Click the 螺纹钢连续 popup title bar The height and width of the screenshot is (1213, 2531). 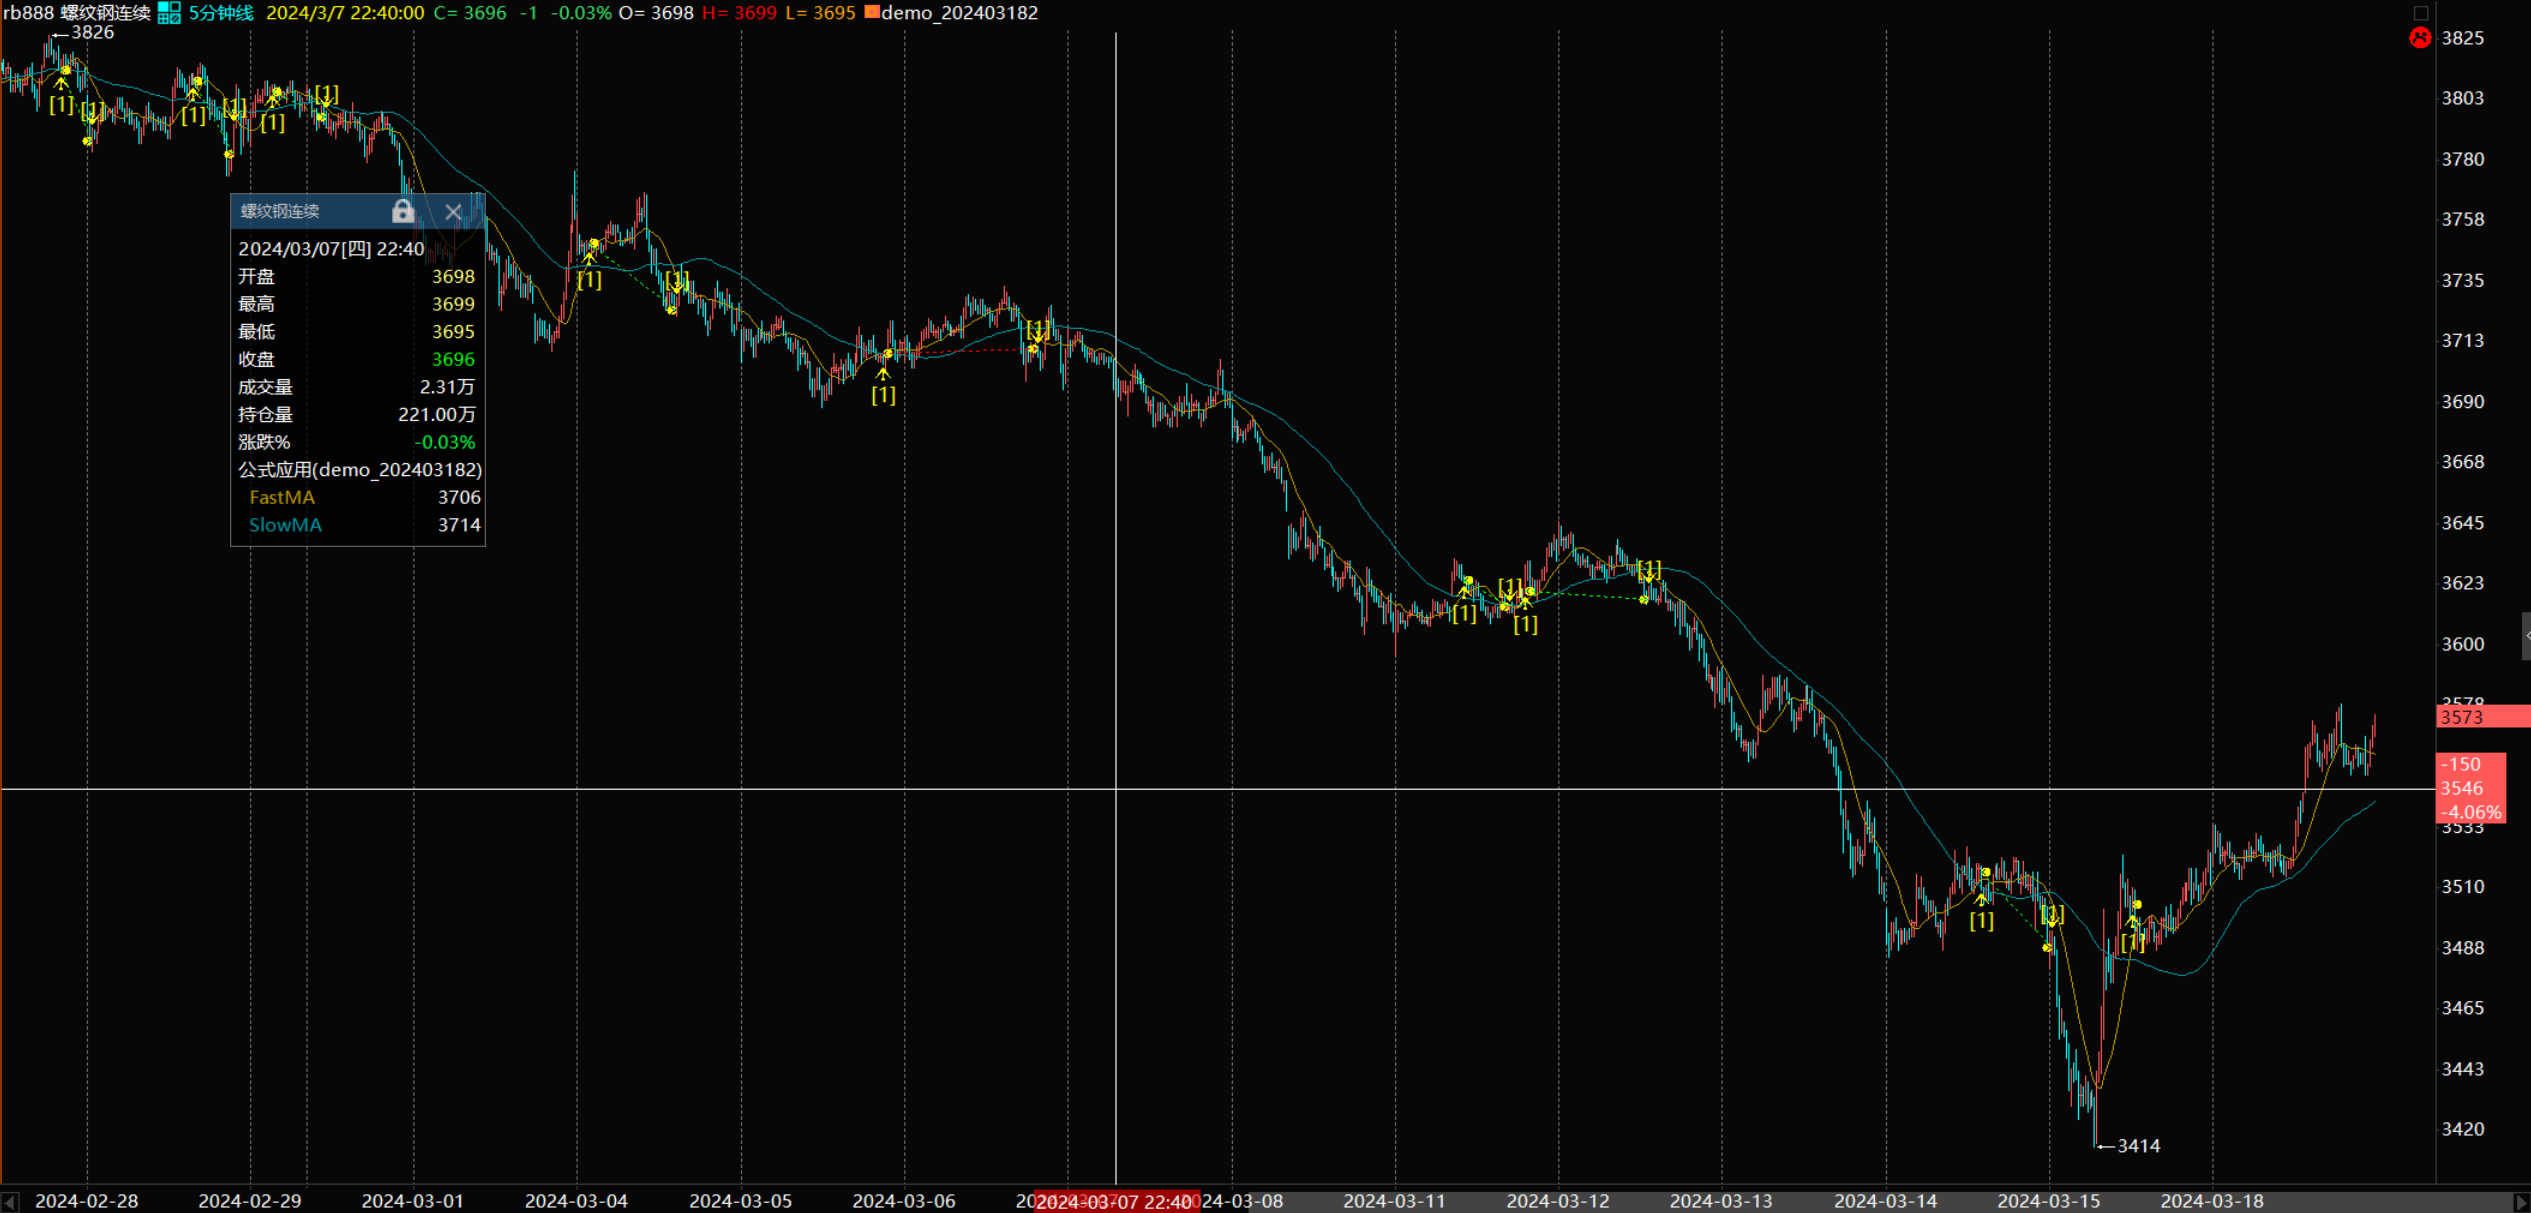click(358, 211)
